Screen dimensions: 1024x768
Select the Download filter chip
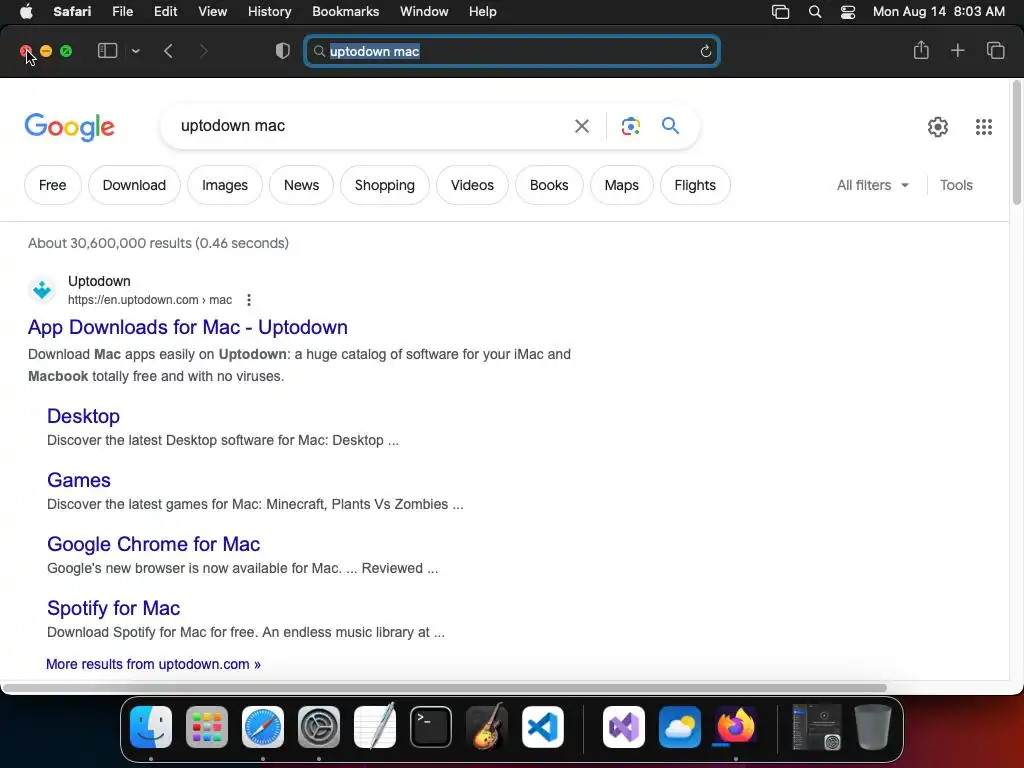pyautogui.click(x=134, y=185)
